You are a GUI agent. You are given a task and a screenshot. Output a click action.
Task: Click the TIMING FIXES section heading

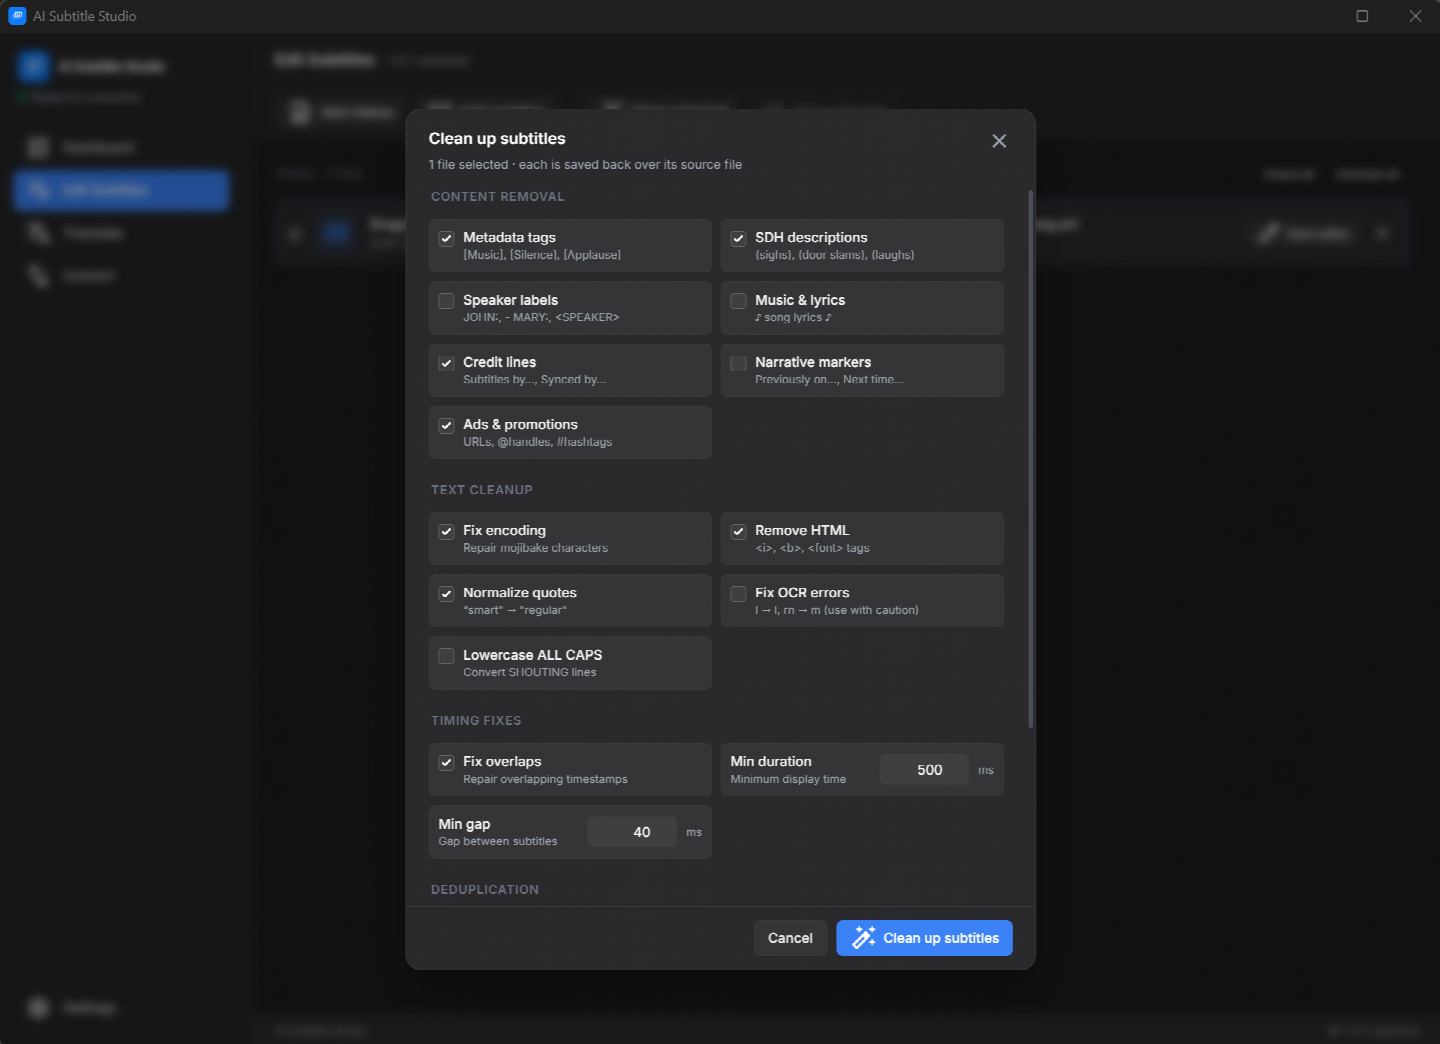coord(476,721)
